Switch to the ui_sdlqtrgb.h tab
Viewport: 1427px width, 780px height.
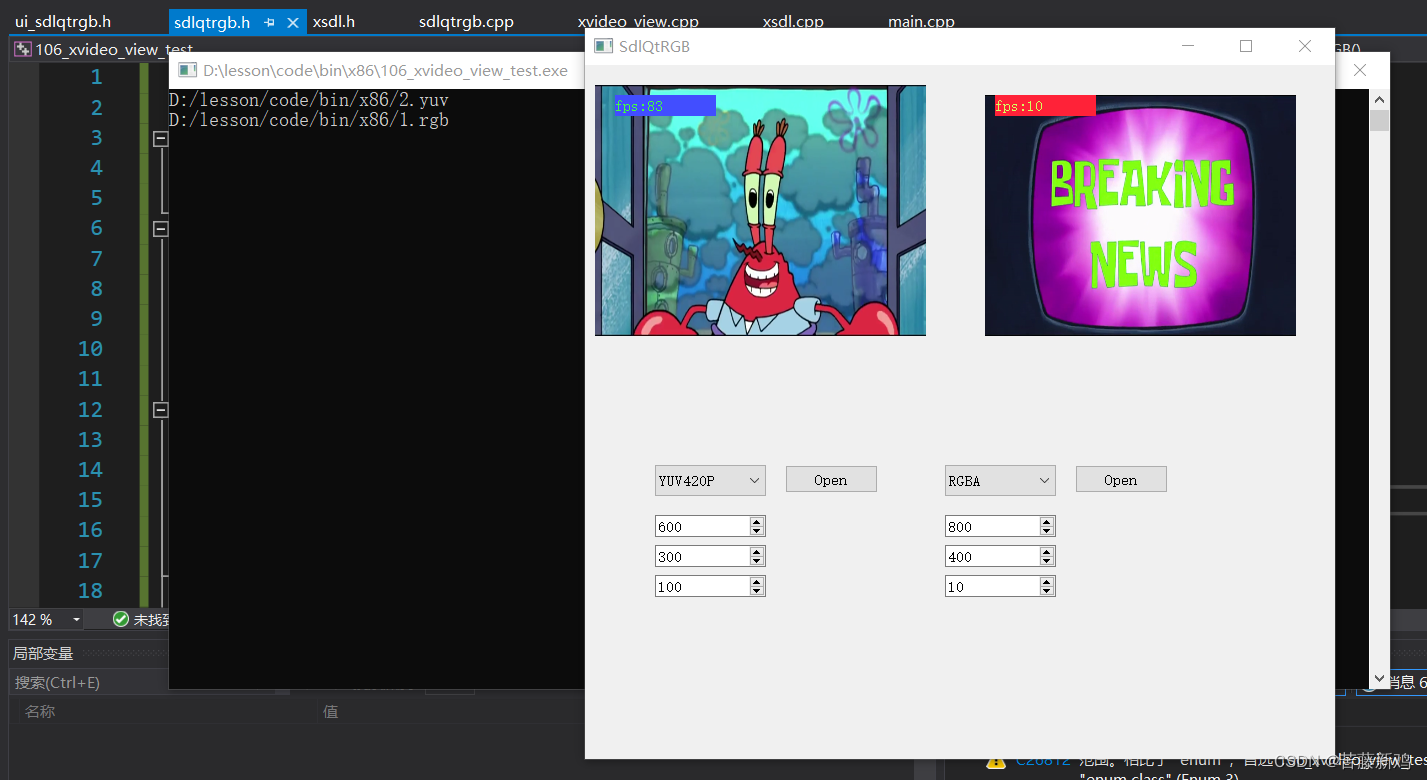coord(63,22)
